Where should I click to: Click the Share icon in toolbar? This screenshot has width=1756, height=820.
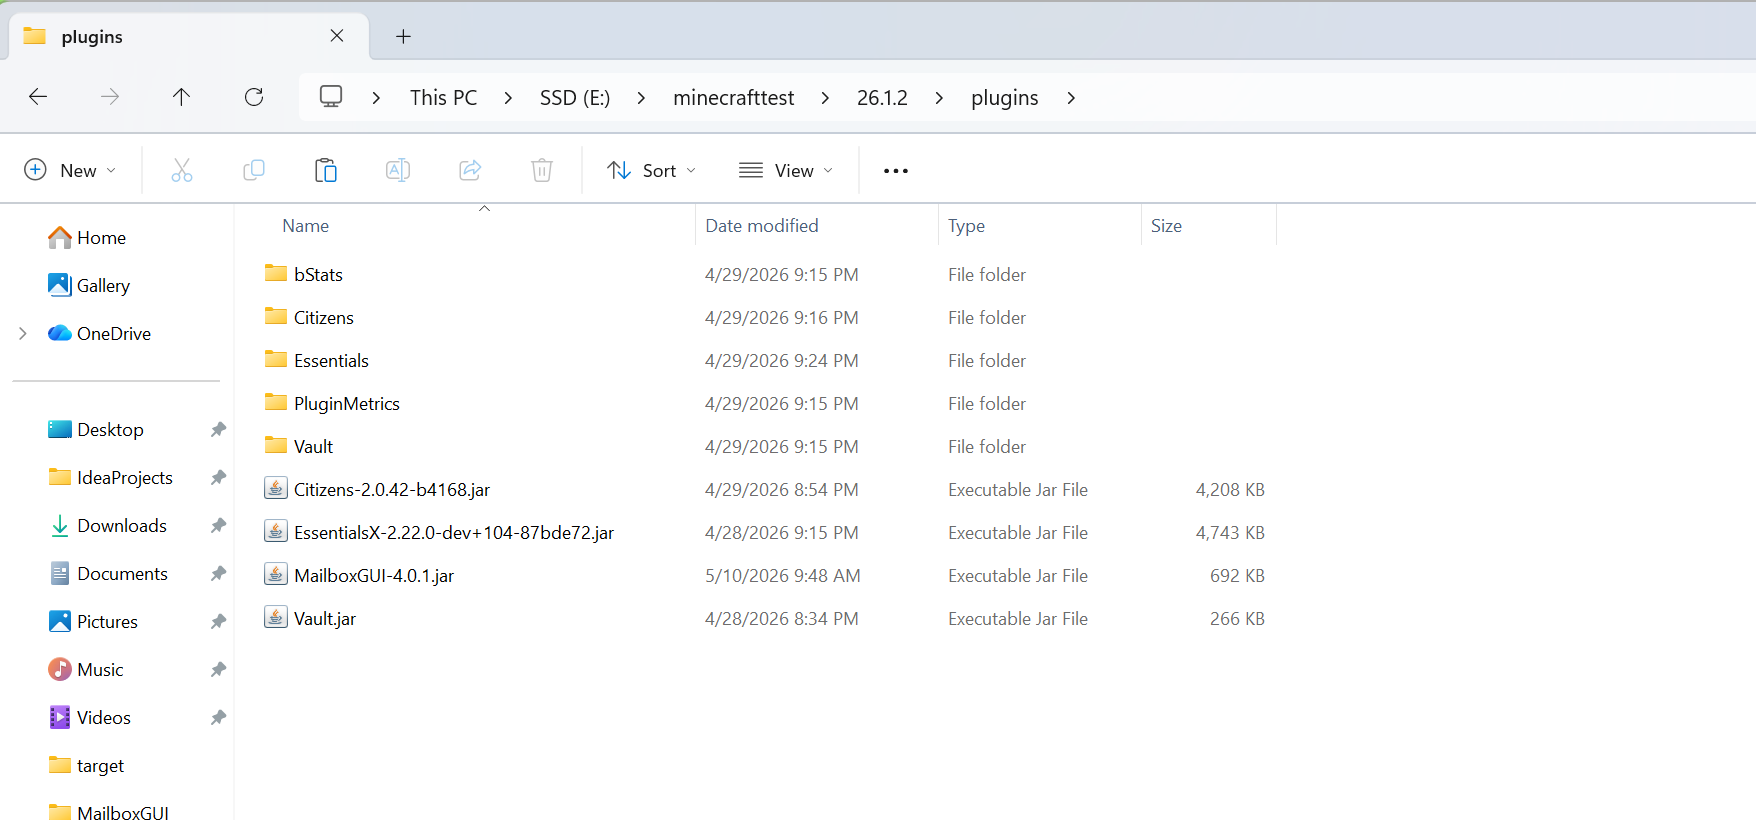[x=470, y=171]
